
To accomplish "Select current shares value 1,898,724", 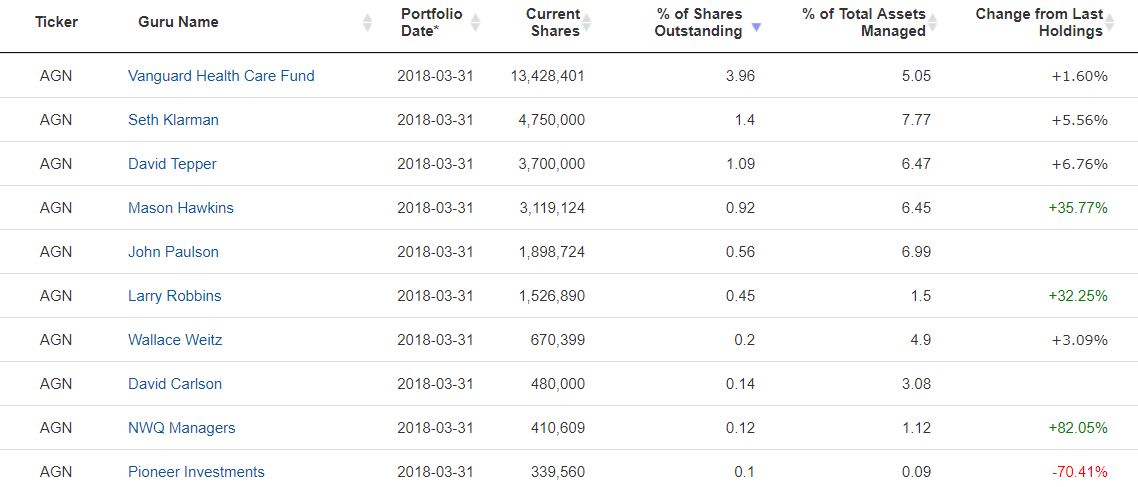I will [552, 252].
